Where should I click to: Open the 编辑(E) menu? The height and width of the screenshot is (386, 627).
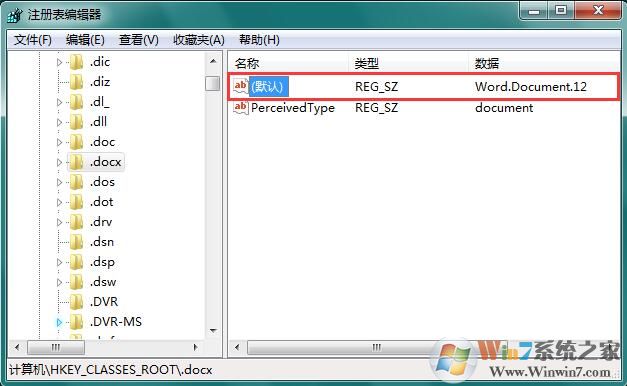point(85,40)
